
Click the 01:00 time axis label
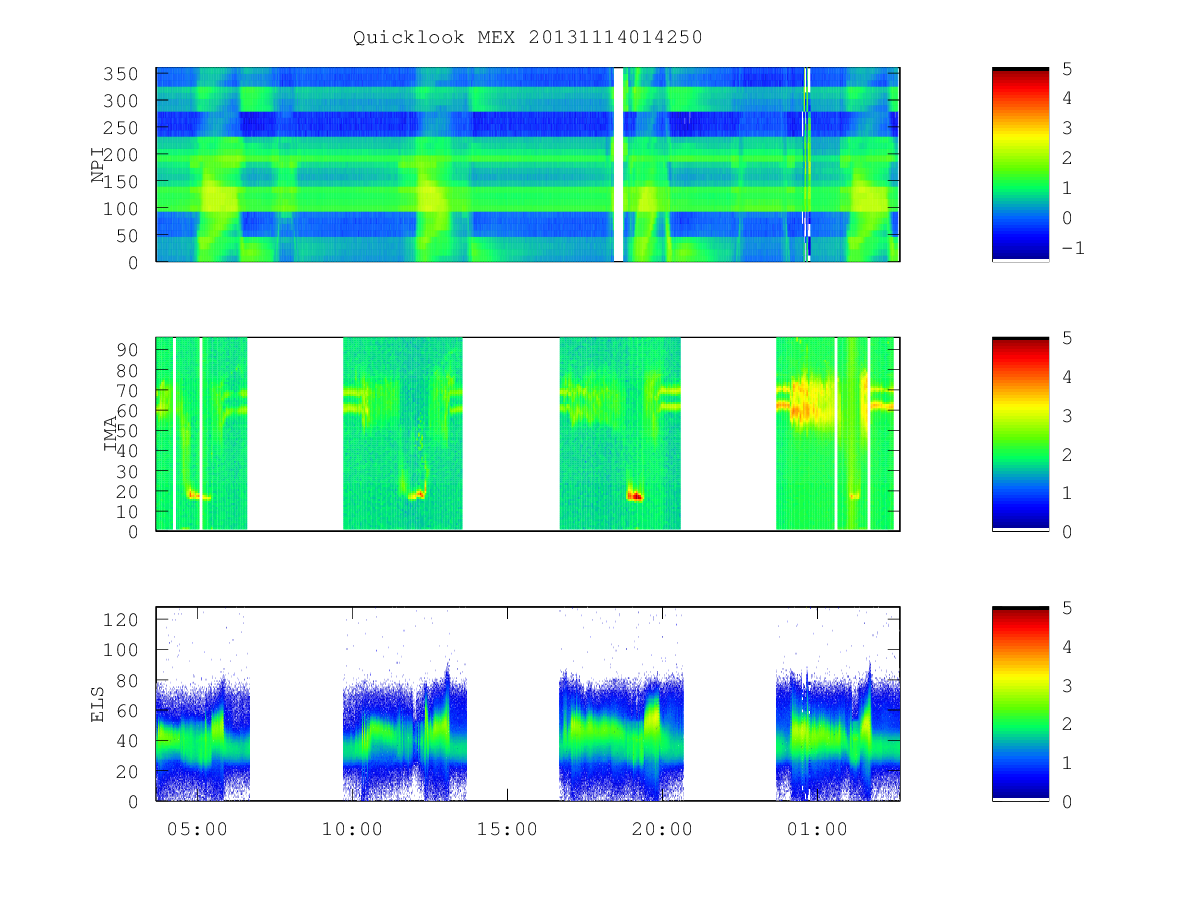tap(817, 829)
